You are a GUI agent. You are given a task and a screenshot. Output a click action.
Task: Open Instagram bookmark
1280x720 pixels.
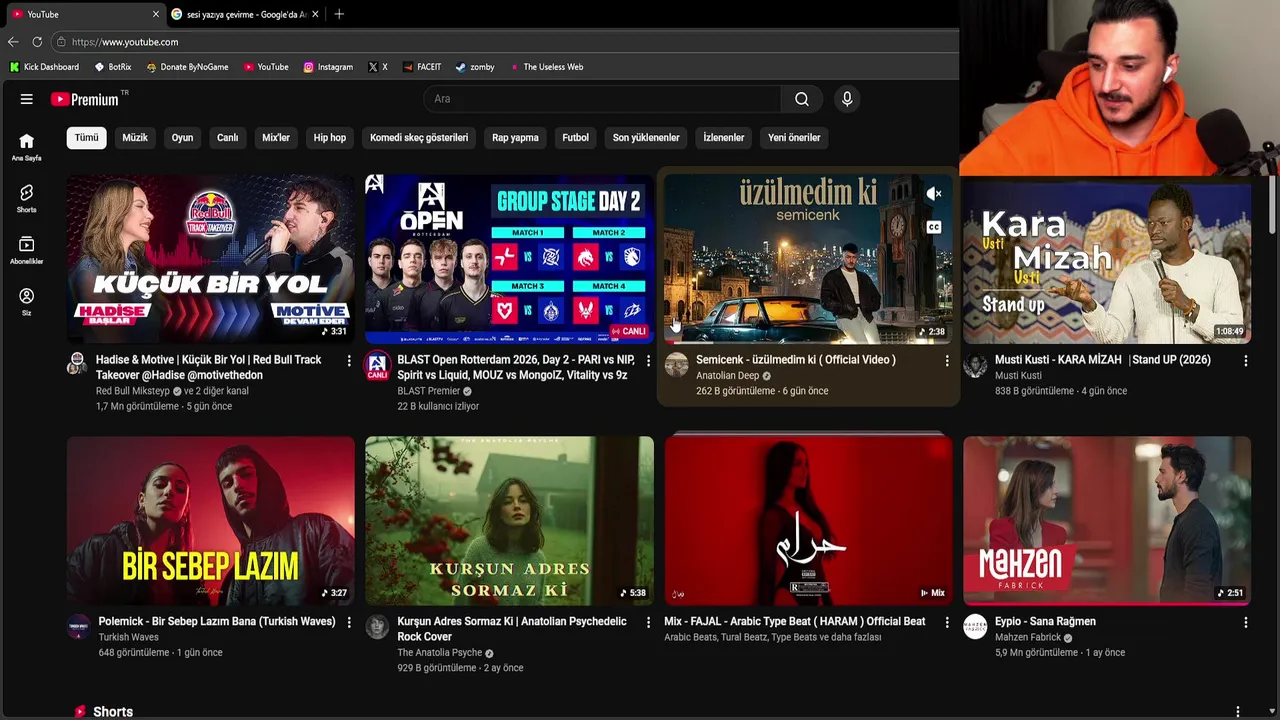tap(328, 67)
